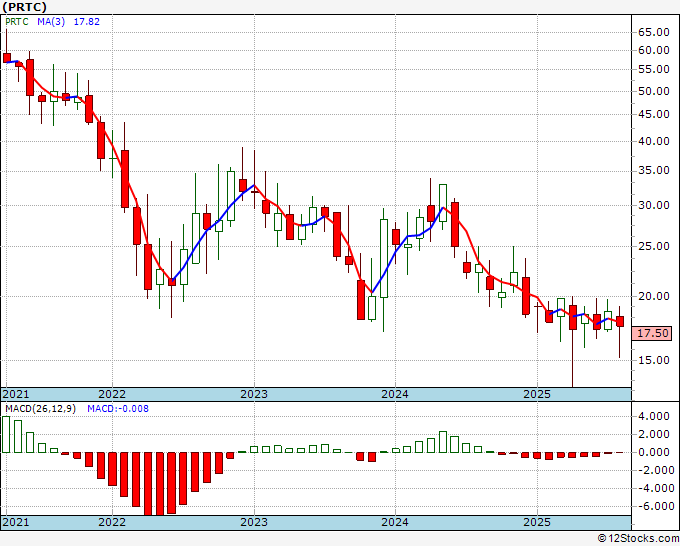Viewport: 680px width, 546px height.
Task: Click 2025 on the MACD timeline
Action: point(537,522)
